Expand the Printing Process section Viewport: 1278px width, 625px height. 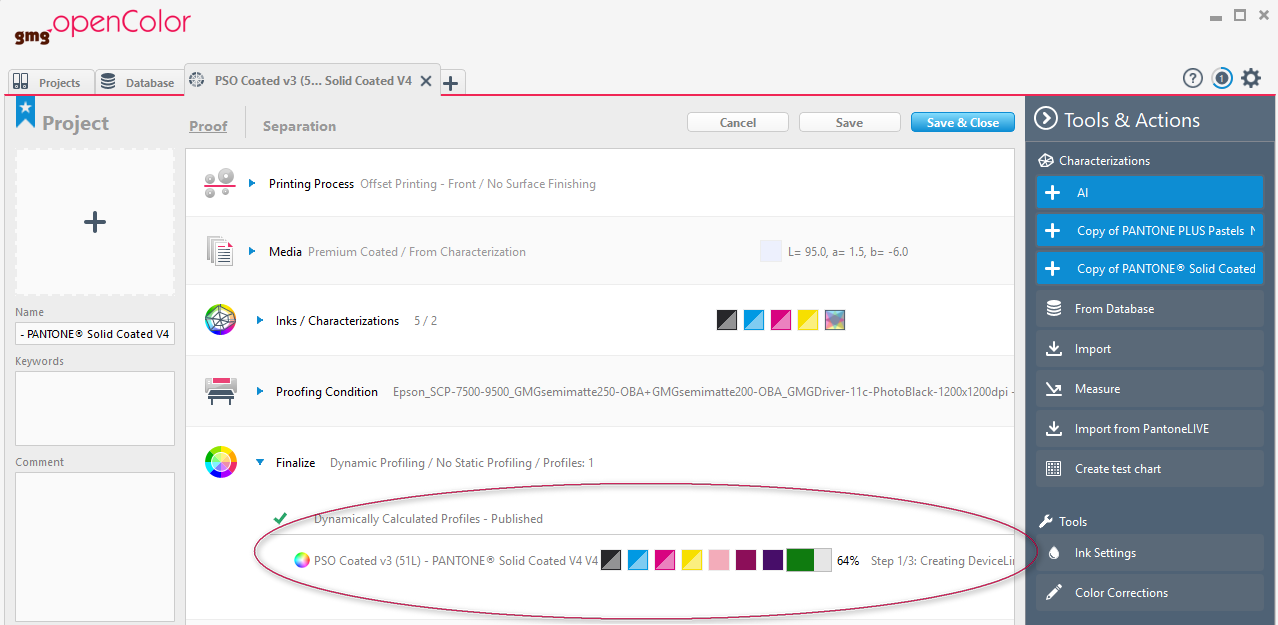click(x=252, y=183)
